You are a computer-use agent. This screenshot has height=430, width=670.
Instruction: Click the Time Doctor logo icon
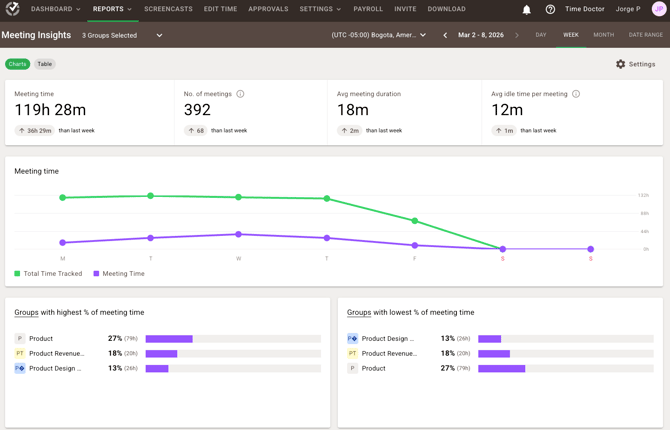13,9
